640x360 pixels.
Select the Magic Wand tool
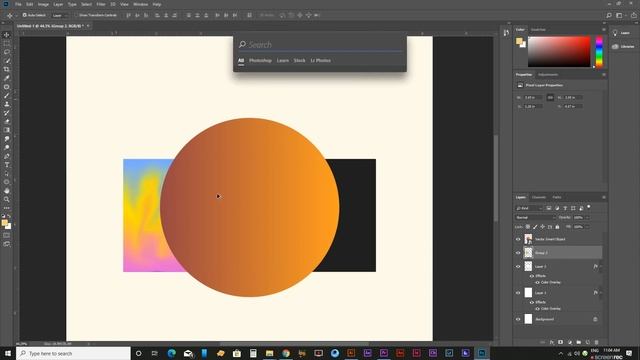point(7,61)
